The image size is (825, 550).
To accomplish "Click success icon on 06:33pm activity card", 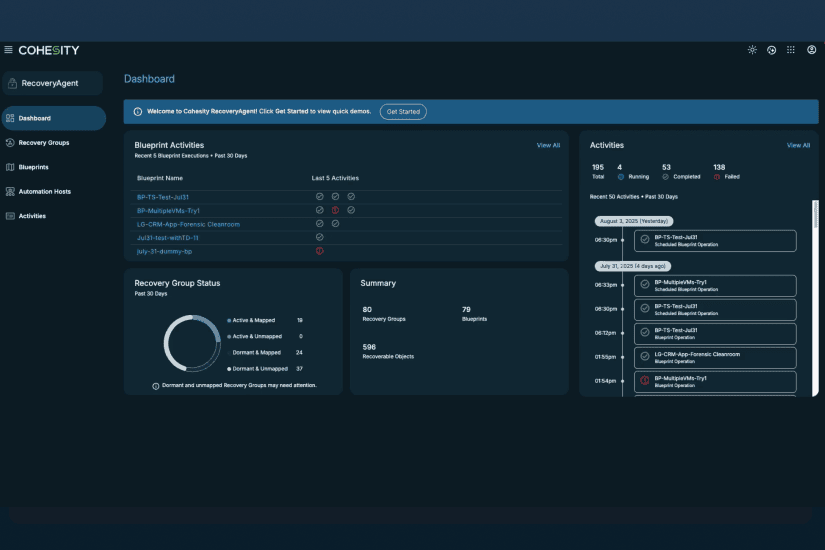I will (x=645, y=284).
